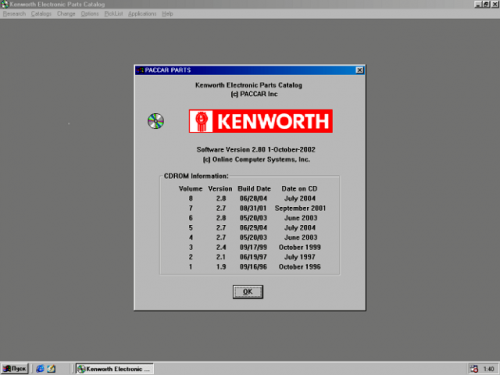The image size is (500, 375).
Task: Open the Catalogs menu
Action: [41, 14]
